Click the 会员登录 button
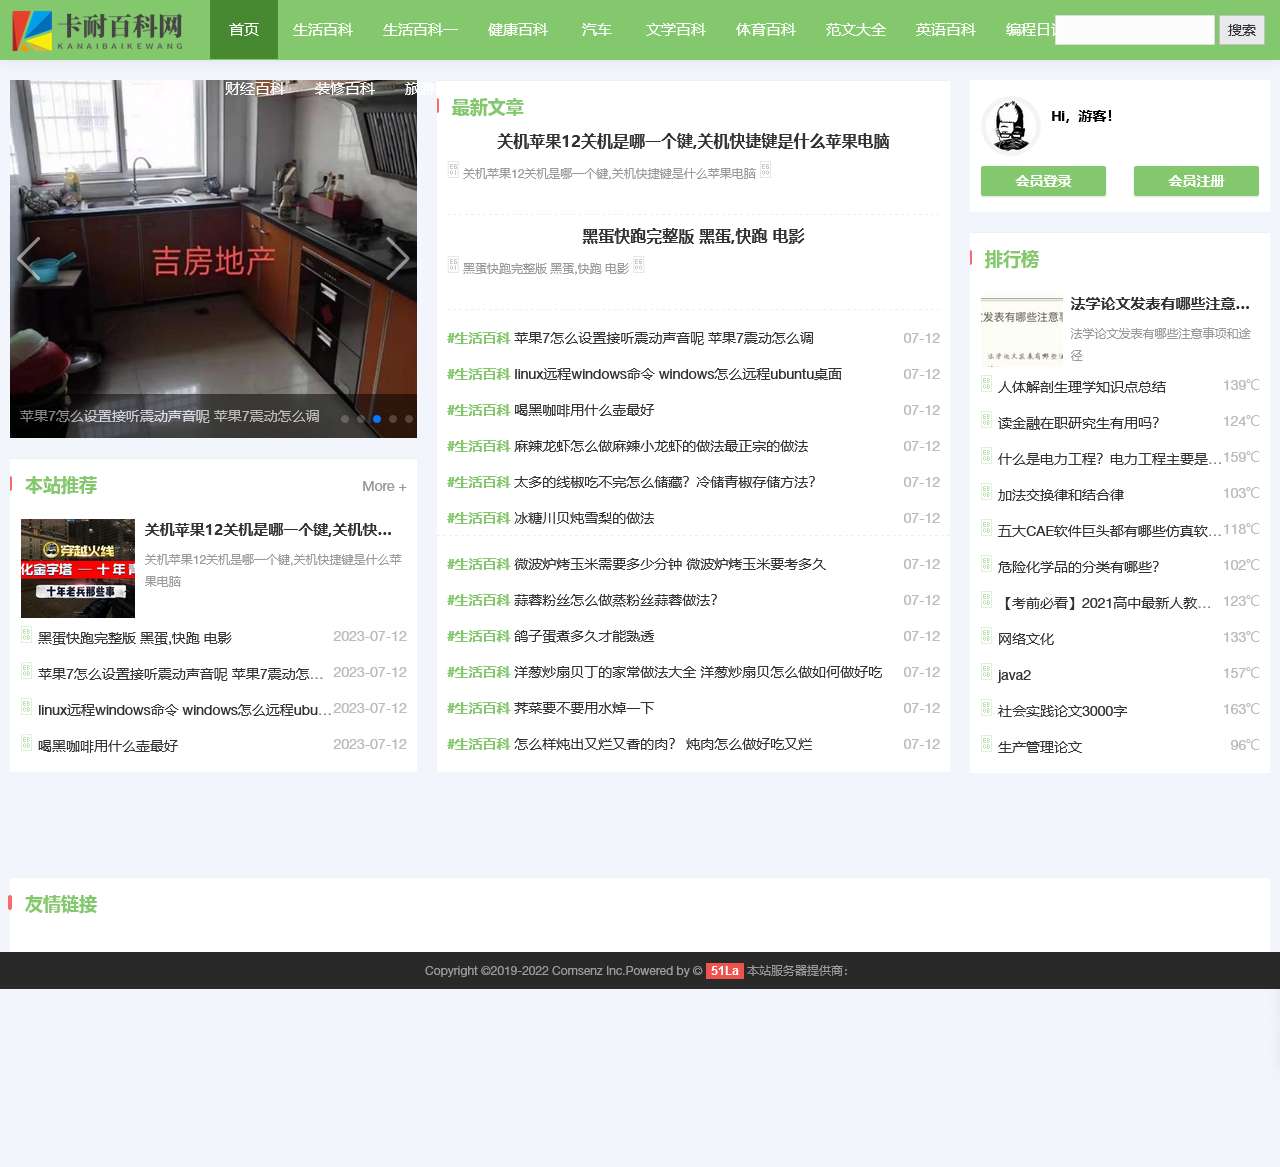This screenshot has height=1167, width=1280. tap(1043, 181)
